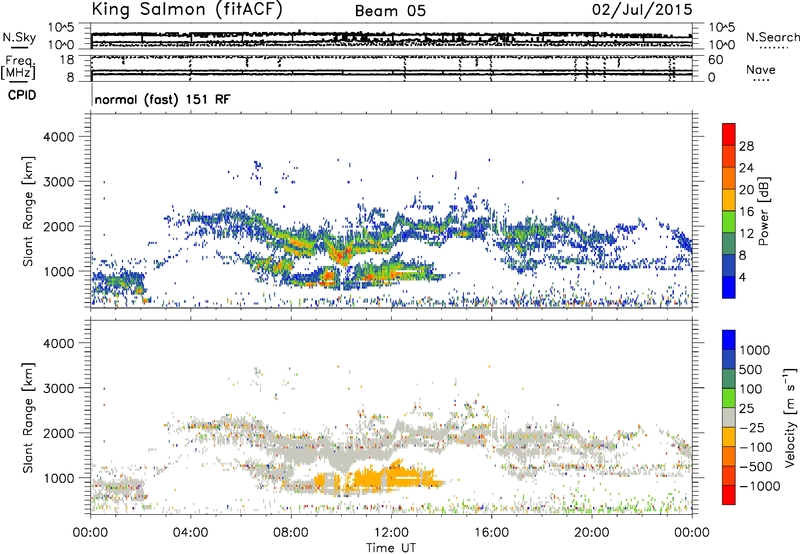Click the '2000' tick of velocity panel

tap(58, 433)
